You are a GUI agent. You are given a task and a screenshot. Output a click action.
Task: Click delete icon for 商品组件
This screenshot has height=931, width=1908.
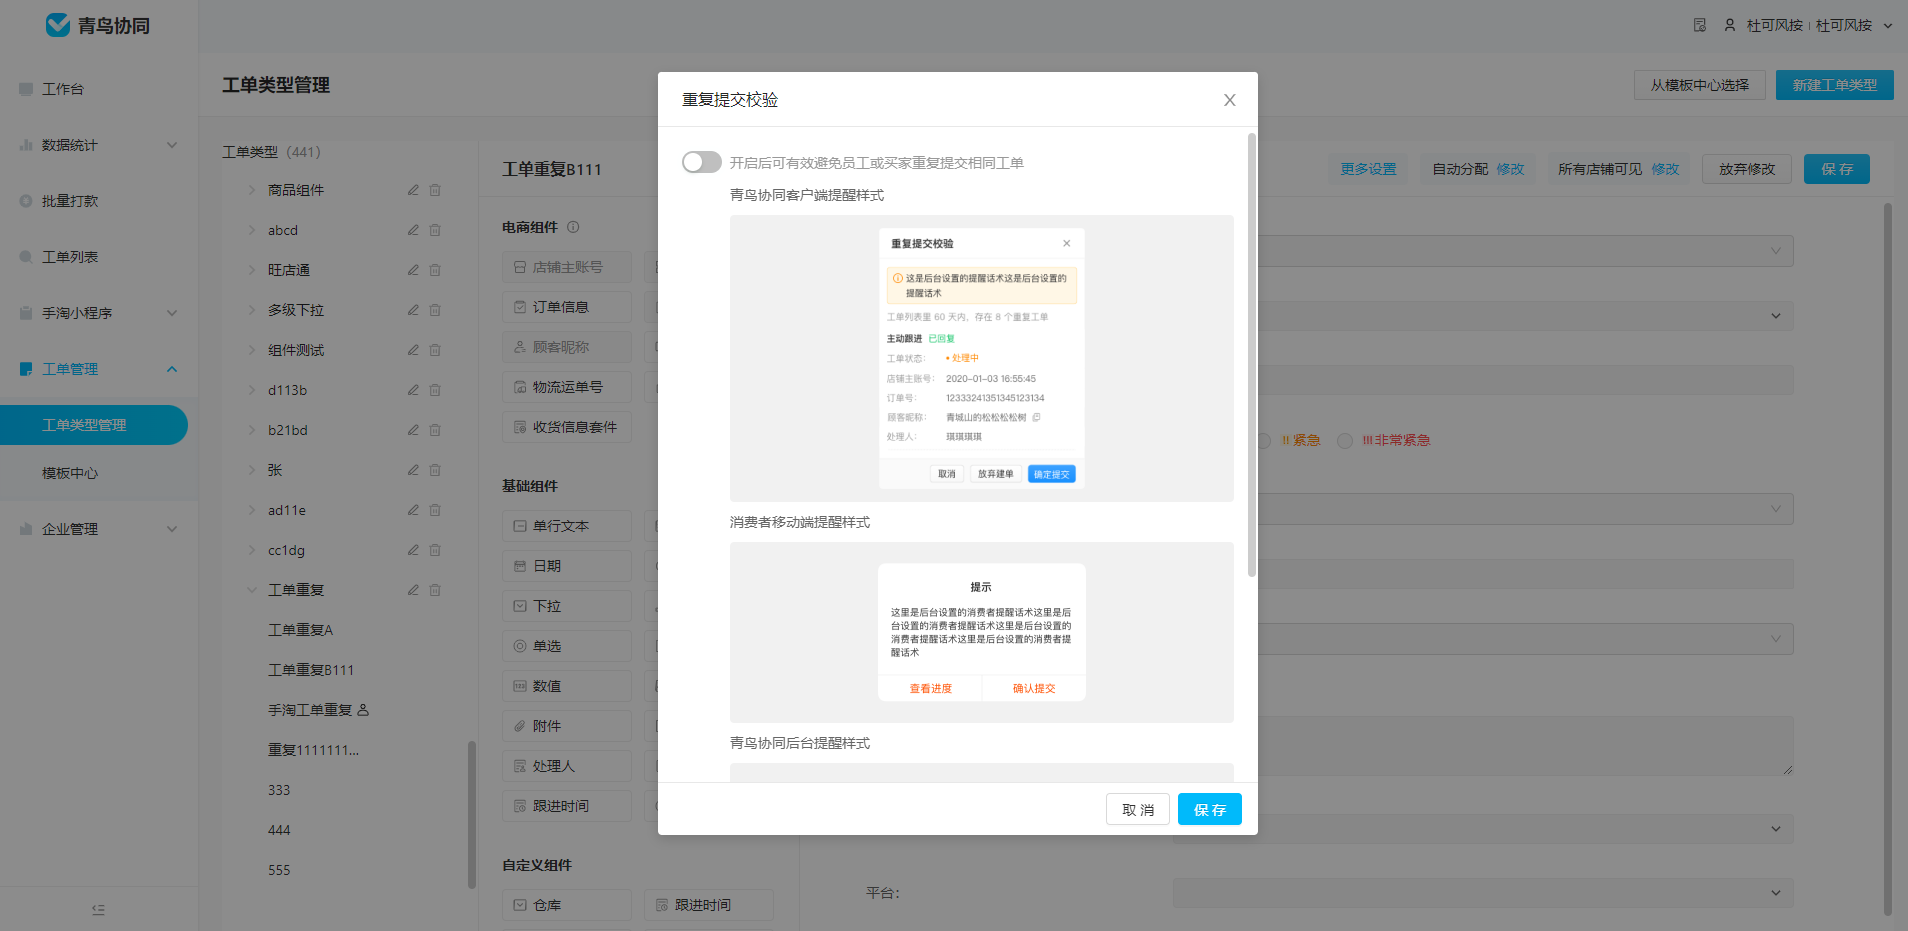click(x=435, y=190)
